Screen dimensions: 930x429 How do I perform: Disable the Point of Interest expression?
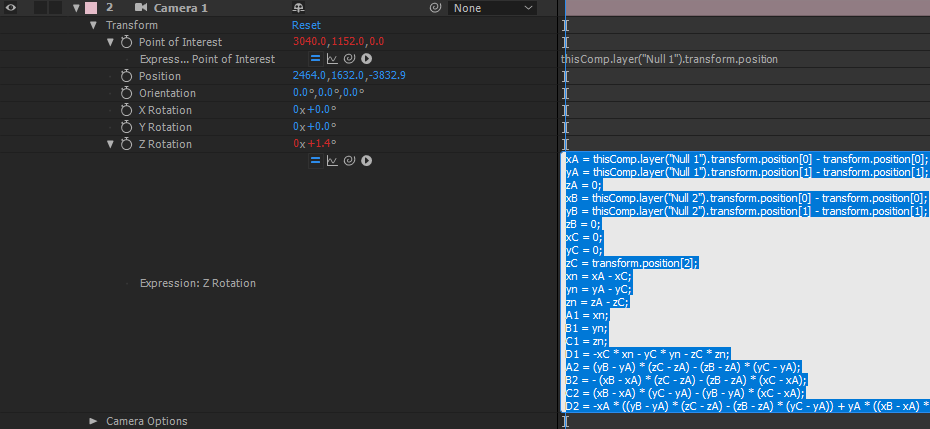tap(315, 59)
